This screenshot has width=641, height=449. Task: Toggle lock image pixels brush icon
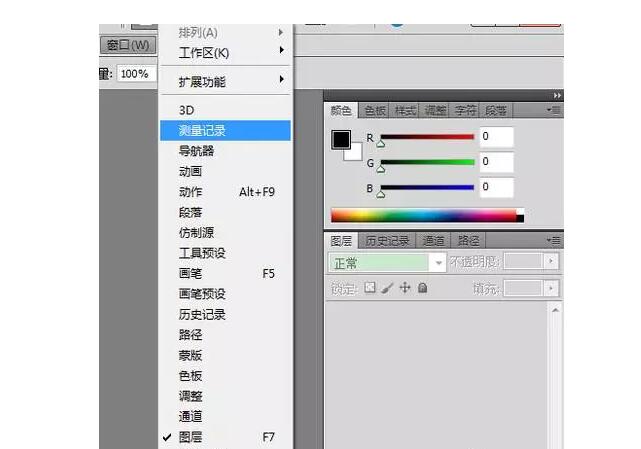[387, 288]
